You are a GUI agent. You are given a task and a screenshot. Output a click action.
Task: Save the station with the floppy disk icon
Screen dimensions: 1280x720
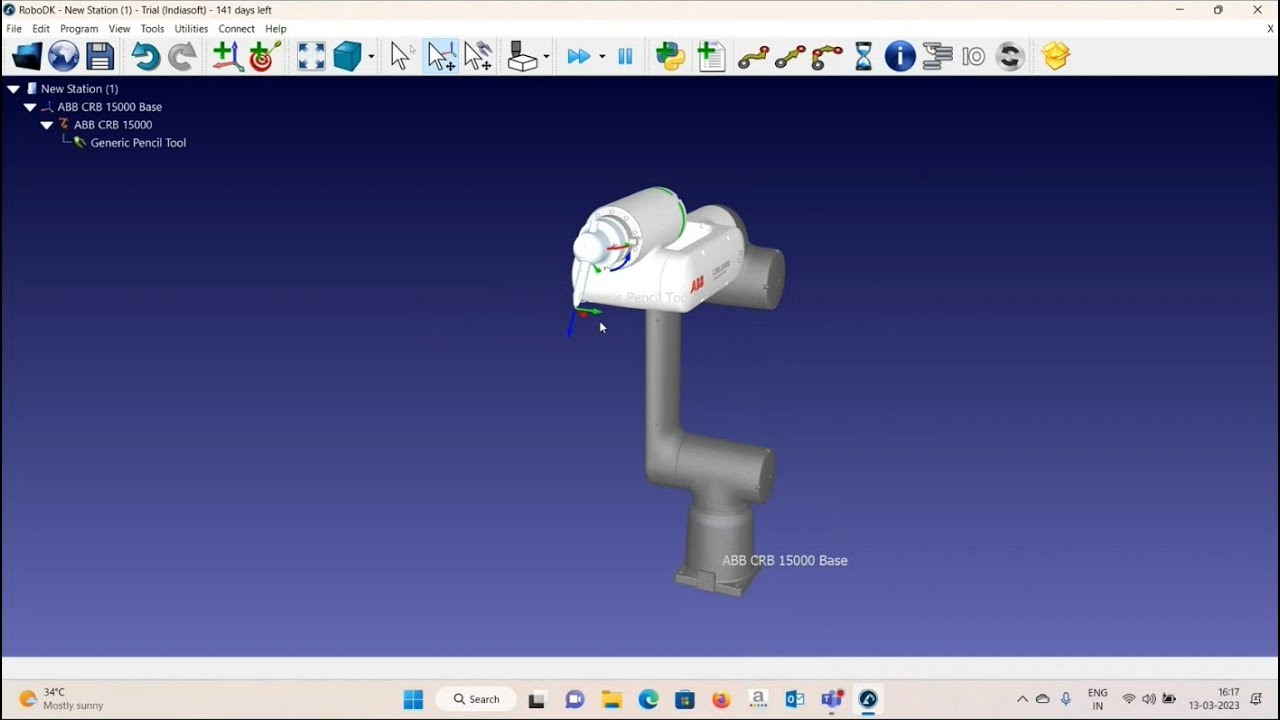(100, 56)
